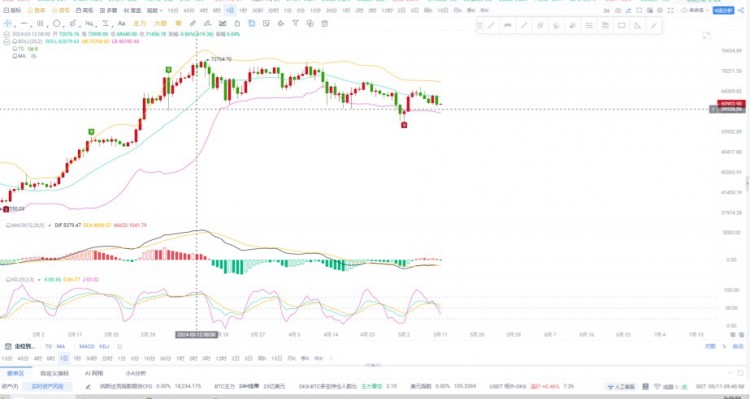This screenshot has width=750, height=399.
Task: Switch to the 小A分析 tab
Action: tap(136, 373)
